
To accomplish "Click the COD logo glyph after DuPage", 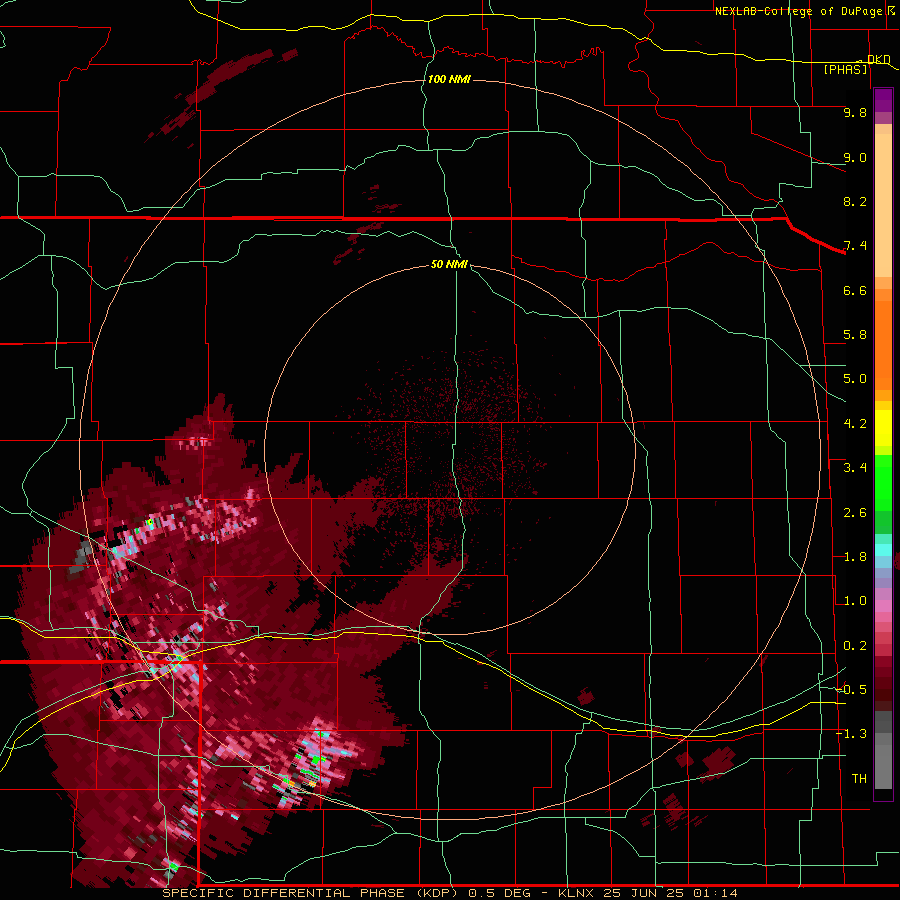I will click(891, 10).
